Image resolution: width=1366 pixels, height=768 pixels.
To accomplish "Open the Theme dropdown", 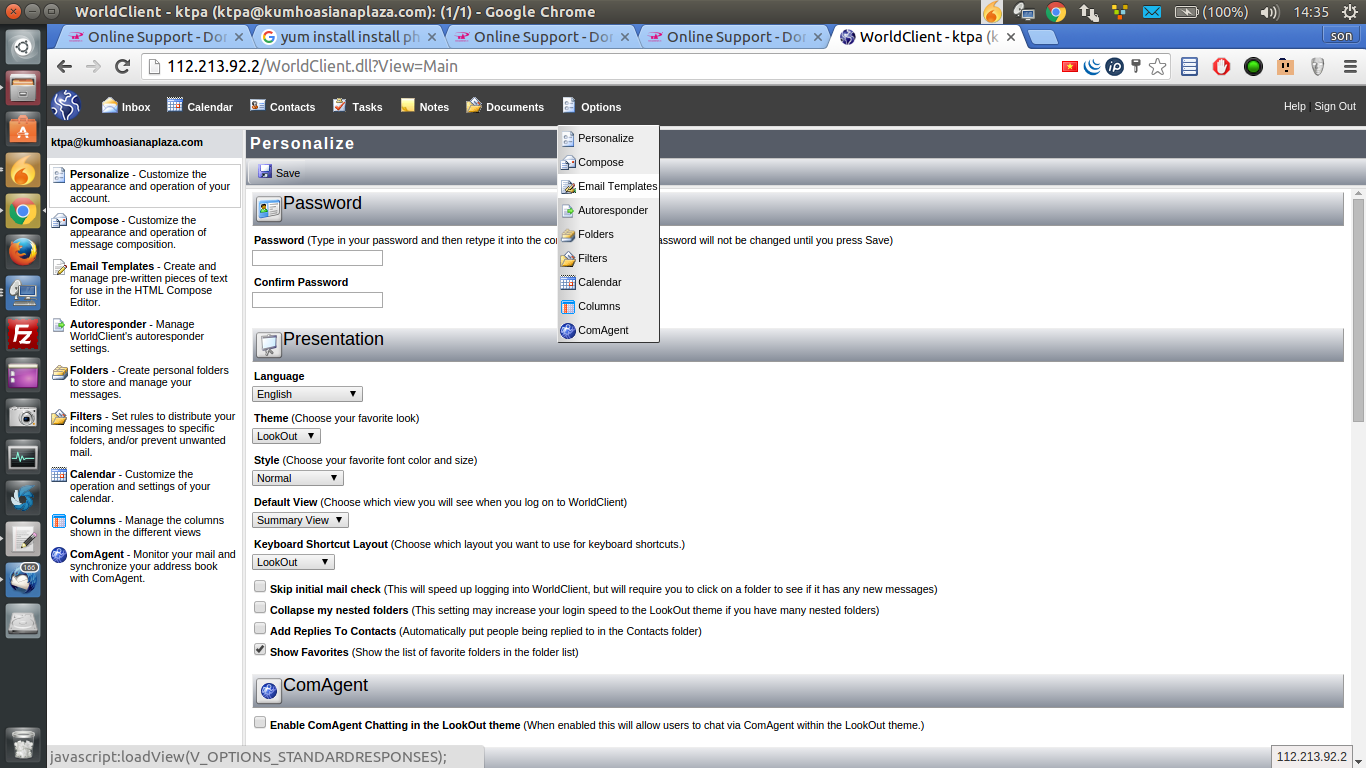I will (x=286, y=436).
